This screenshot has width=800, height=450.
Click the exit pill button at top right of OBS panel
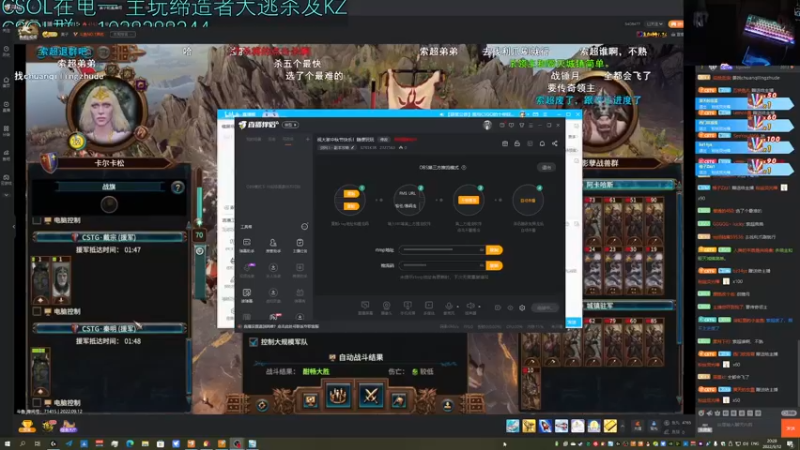pyautogui.click(x=546, y=167)
